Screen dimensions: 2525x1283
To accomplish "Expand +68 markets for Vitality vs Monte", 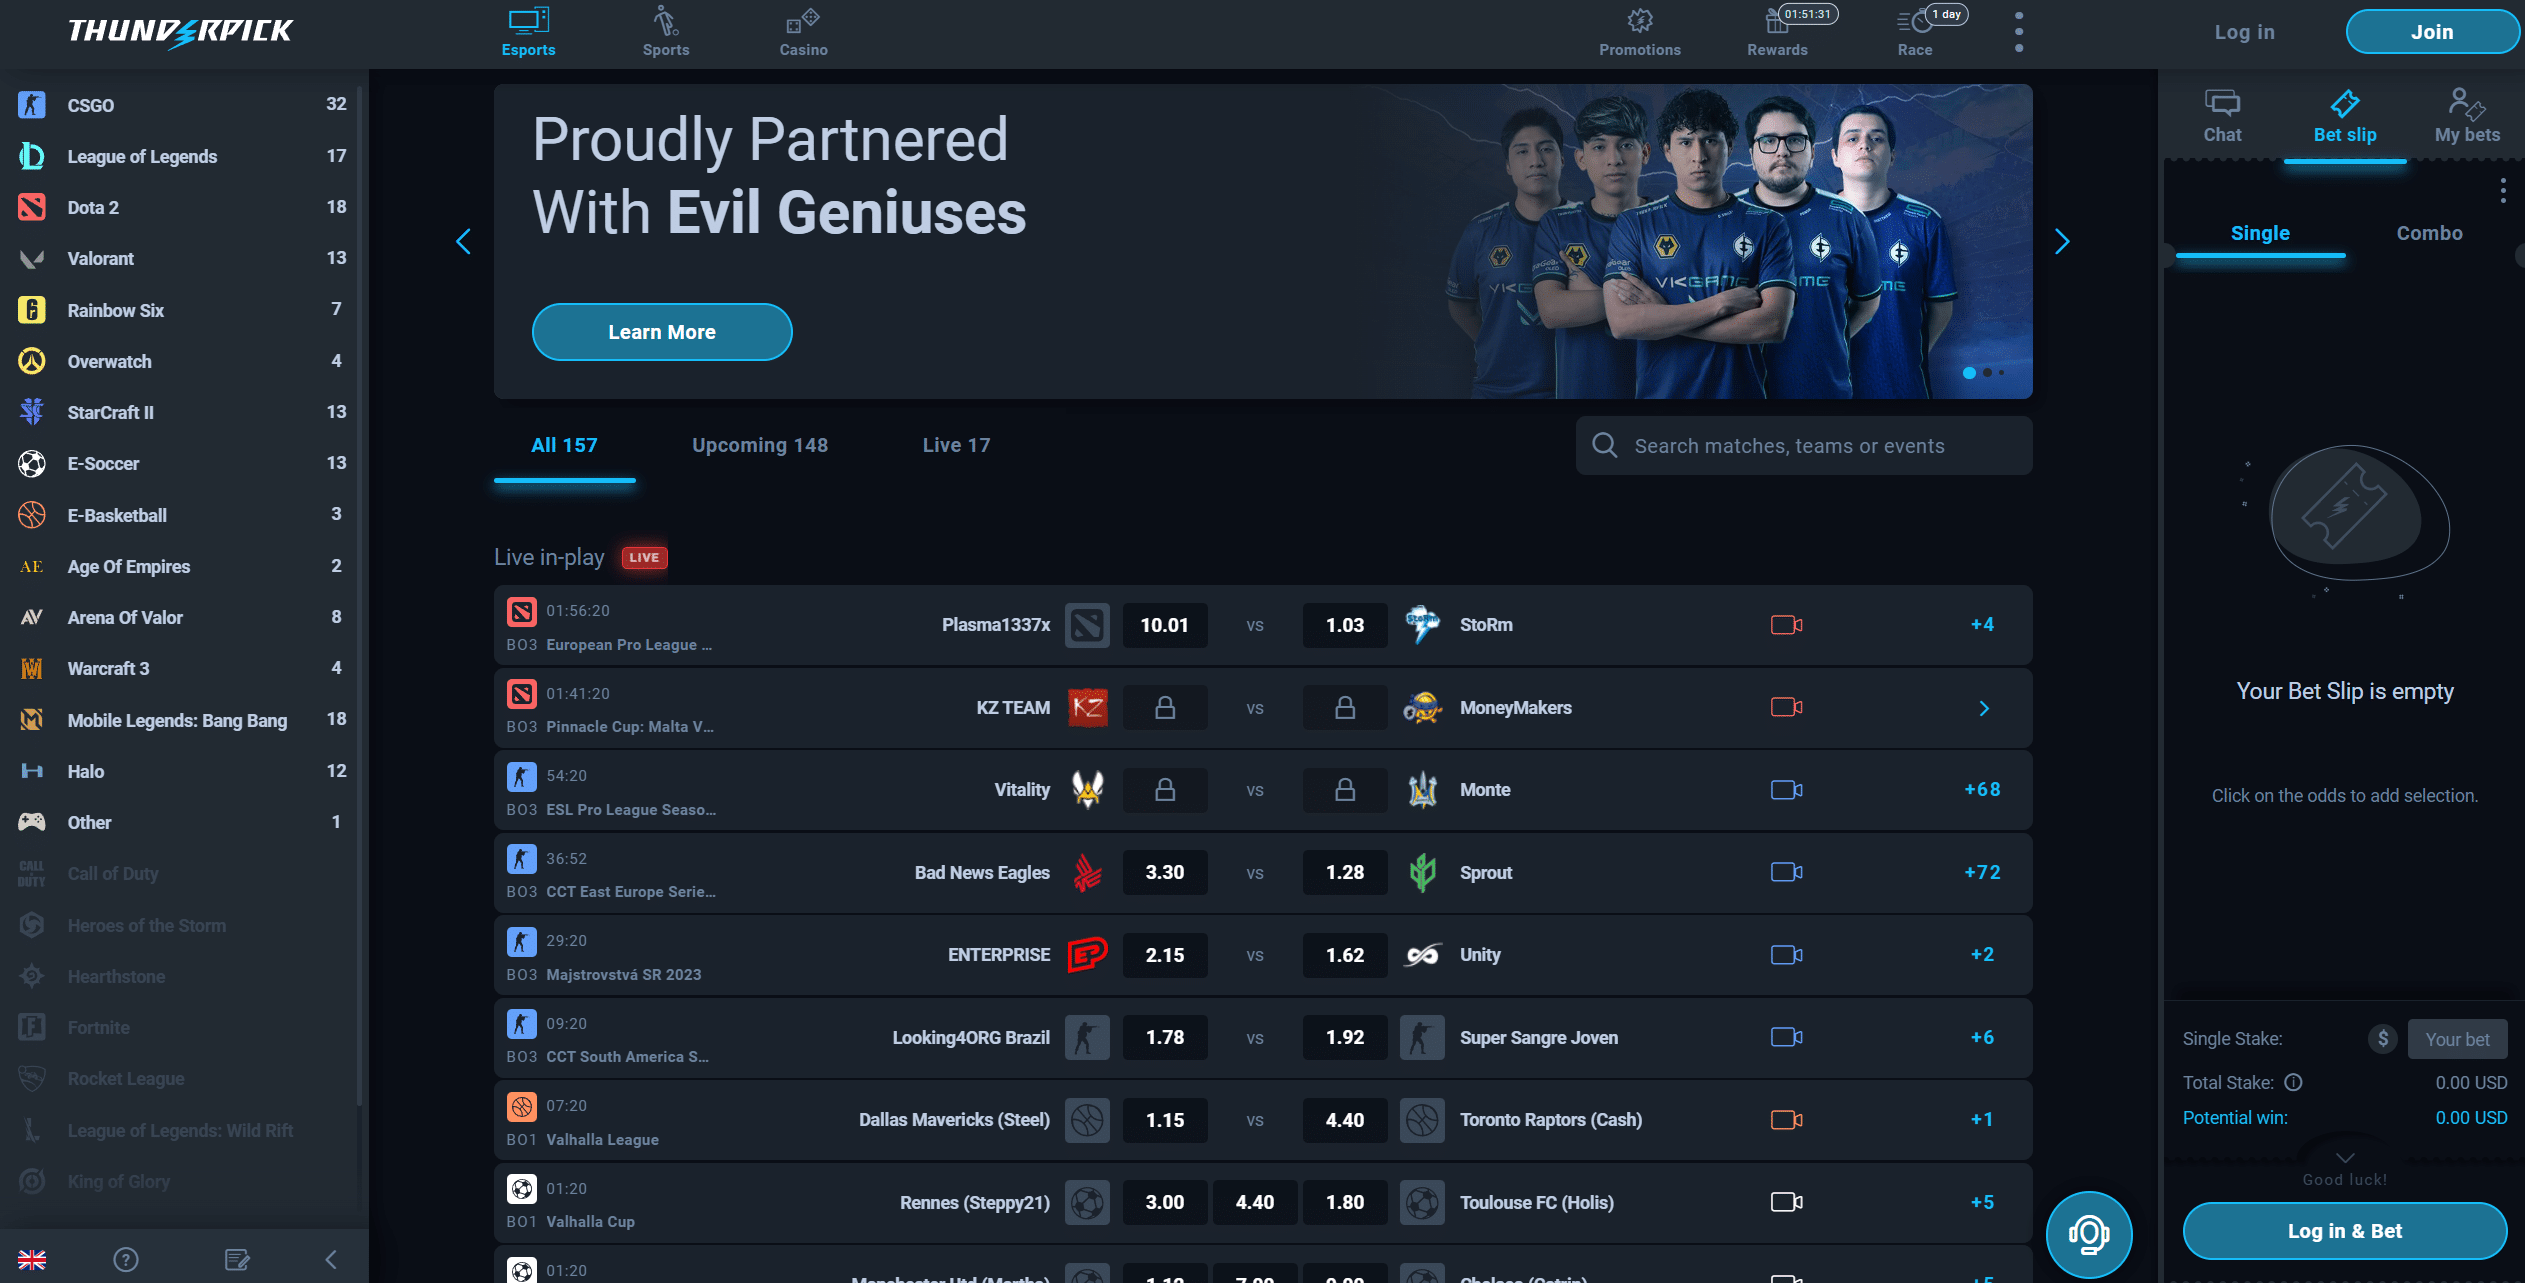I will [x=1982, y=790].
